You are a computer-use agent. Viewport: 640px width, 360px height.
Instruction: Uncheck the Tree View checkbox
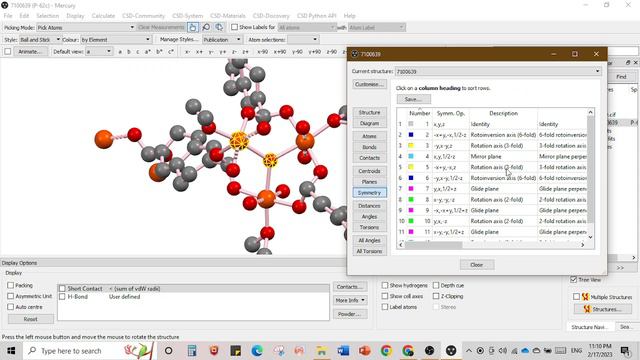click(x=573, y=280)
